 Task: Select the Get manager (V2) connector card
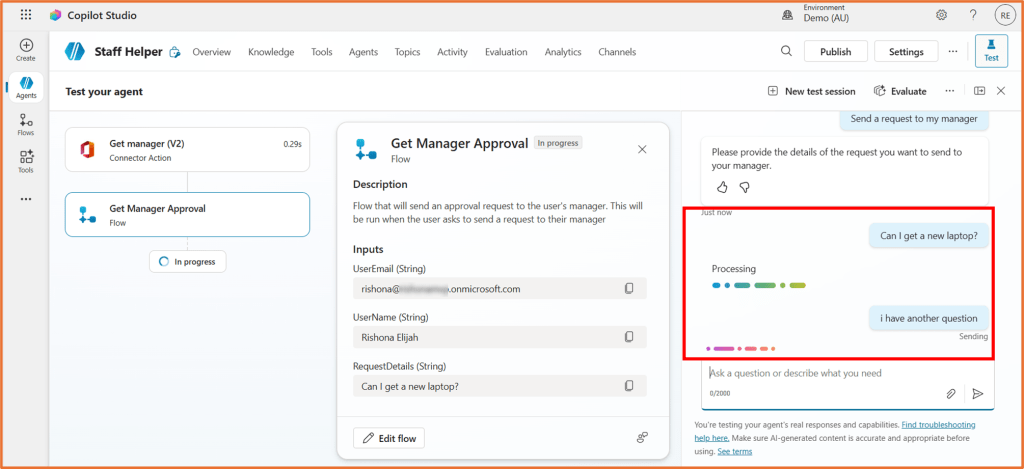(x=187, y=150)
